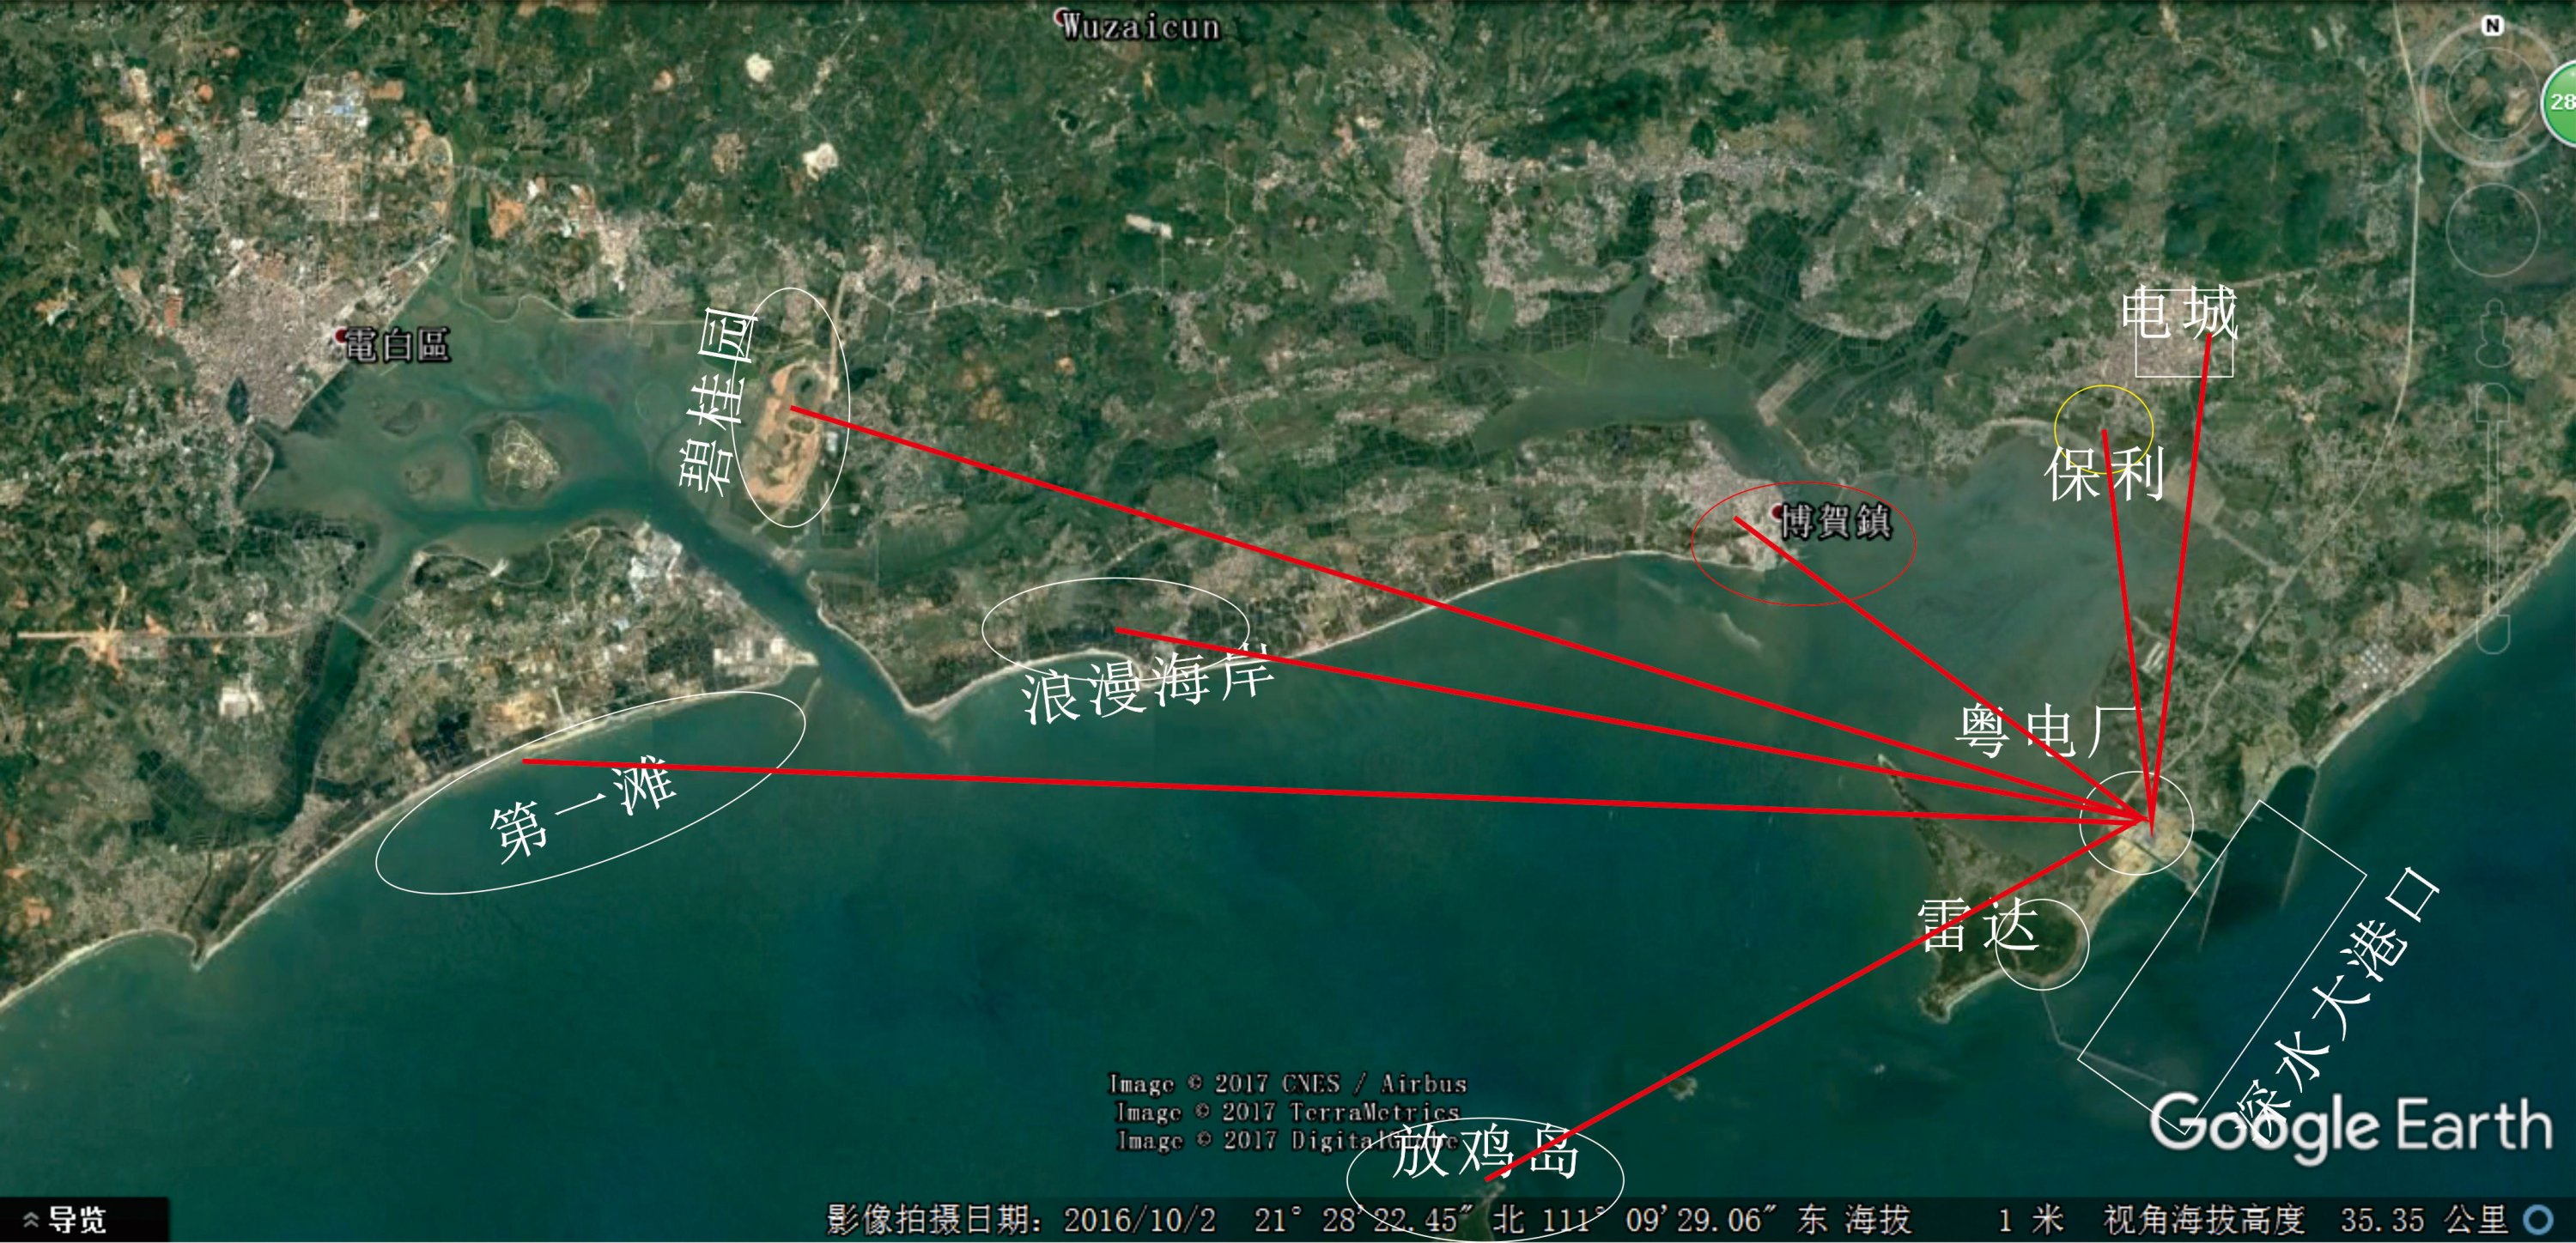Click the look-around compass ring control
Screen dimensions: 2576x1243
click(2491, 96)
